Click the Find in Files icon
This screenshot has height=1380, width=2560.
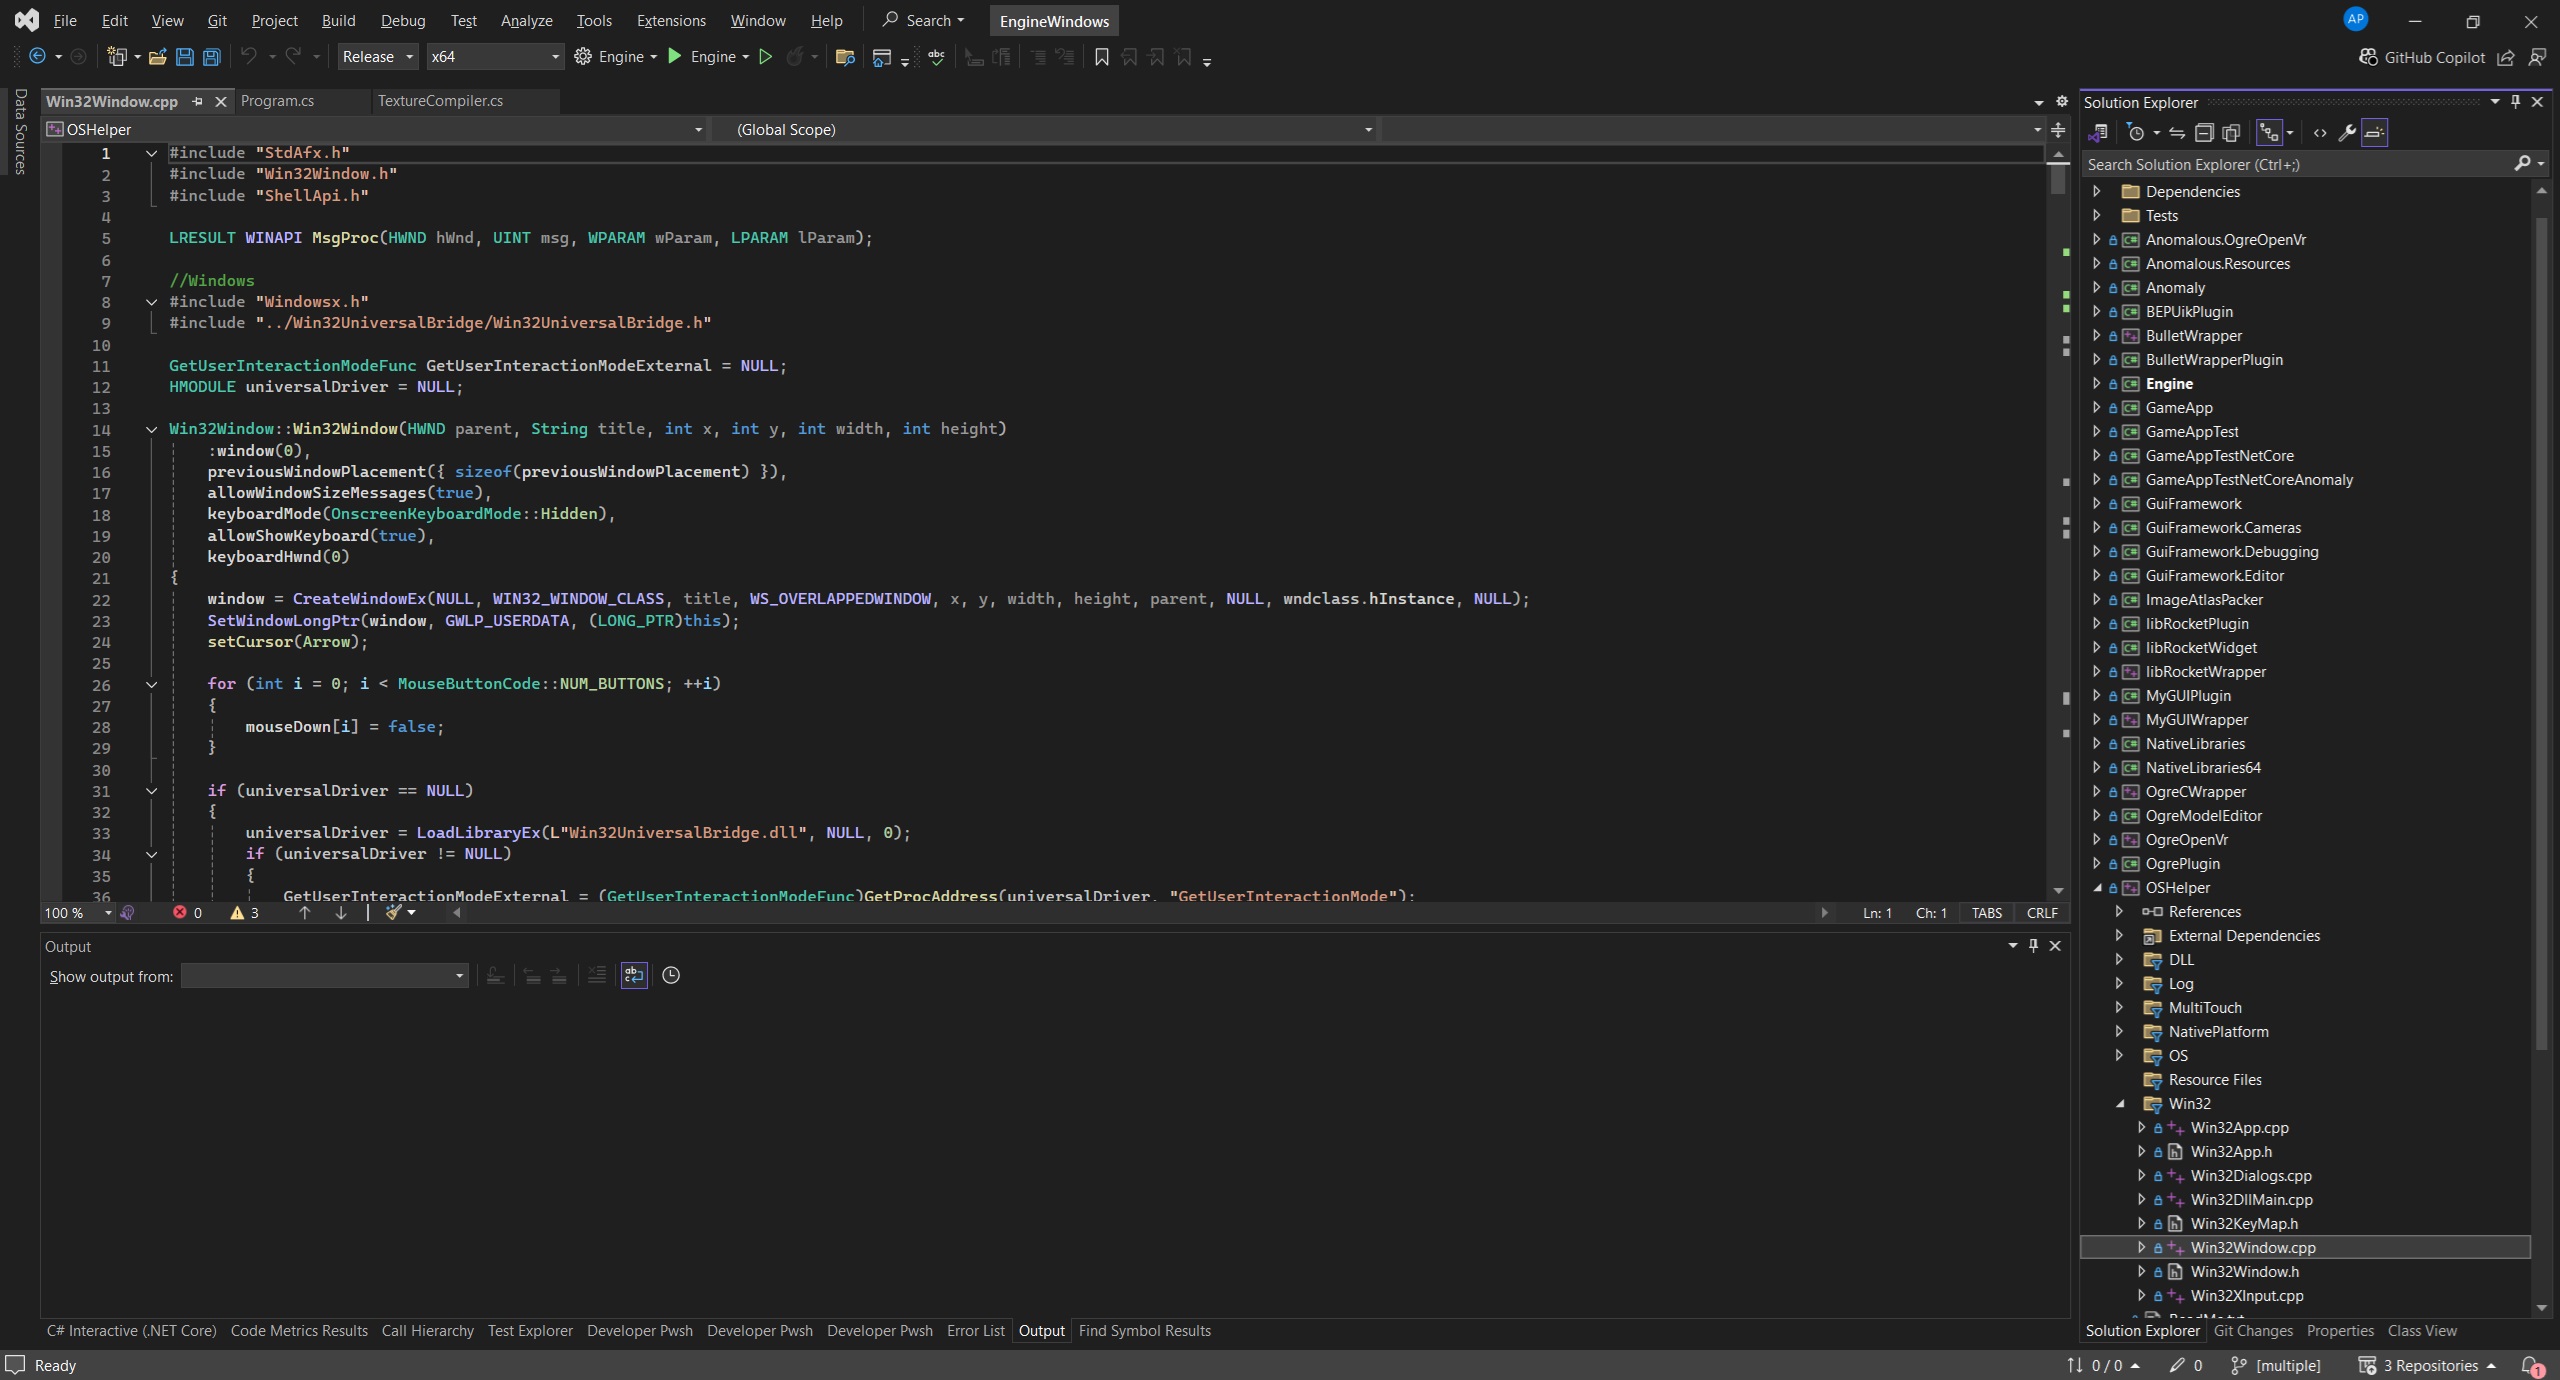(x=845, y=57)
